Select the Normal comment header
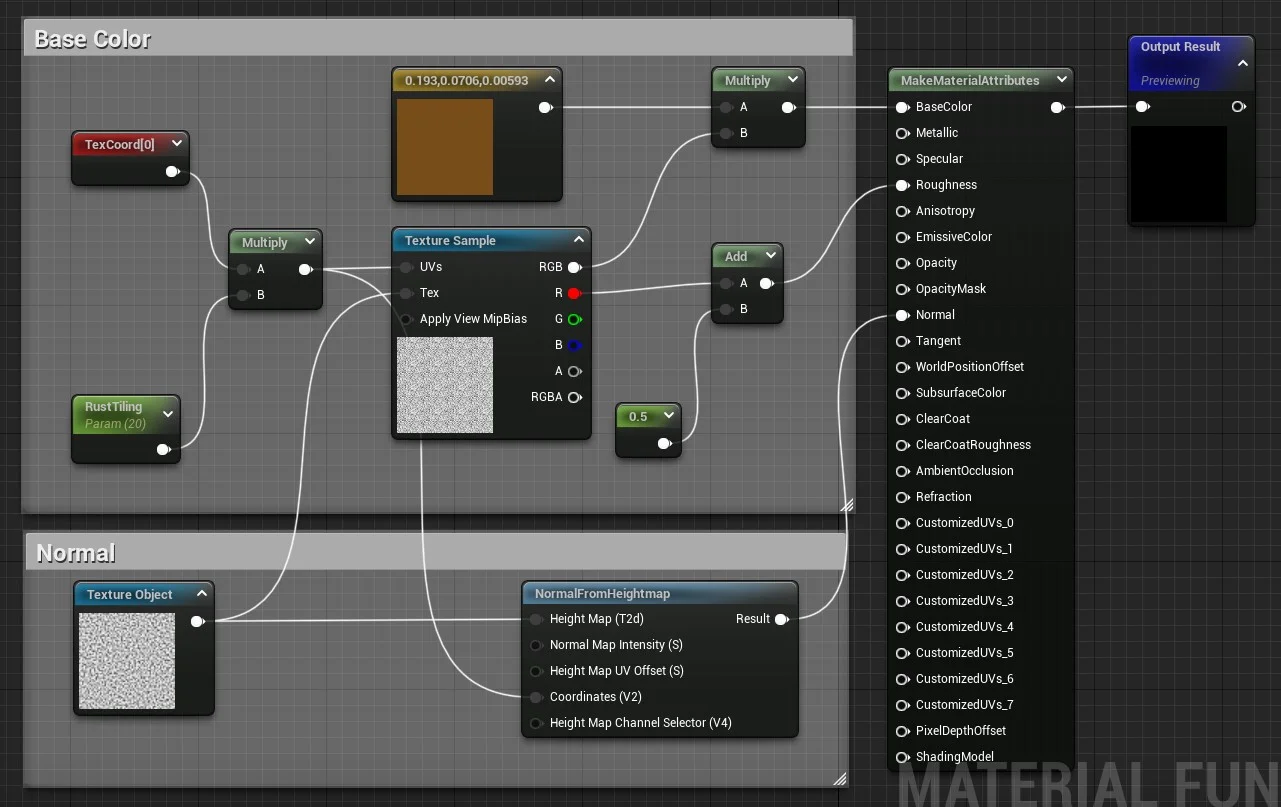The height and width of the screenshot is (807, 1281). click(x=434, y=552)
